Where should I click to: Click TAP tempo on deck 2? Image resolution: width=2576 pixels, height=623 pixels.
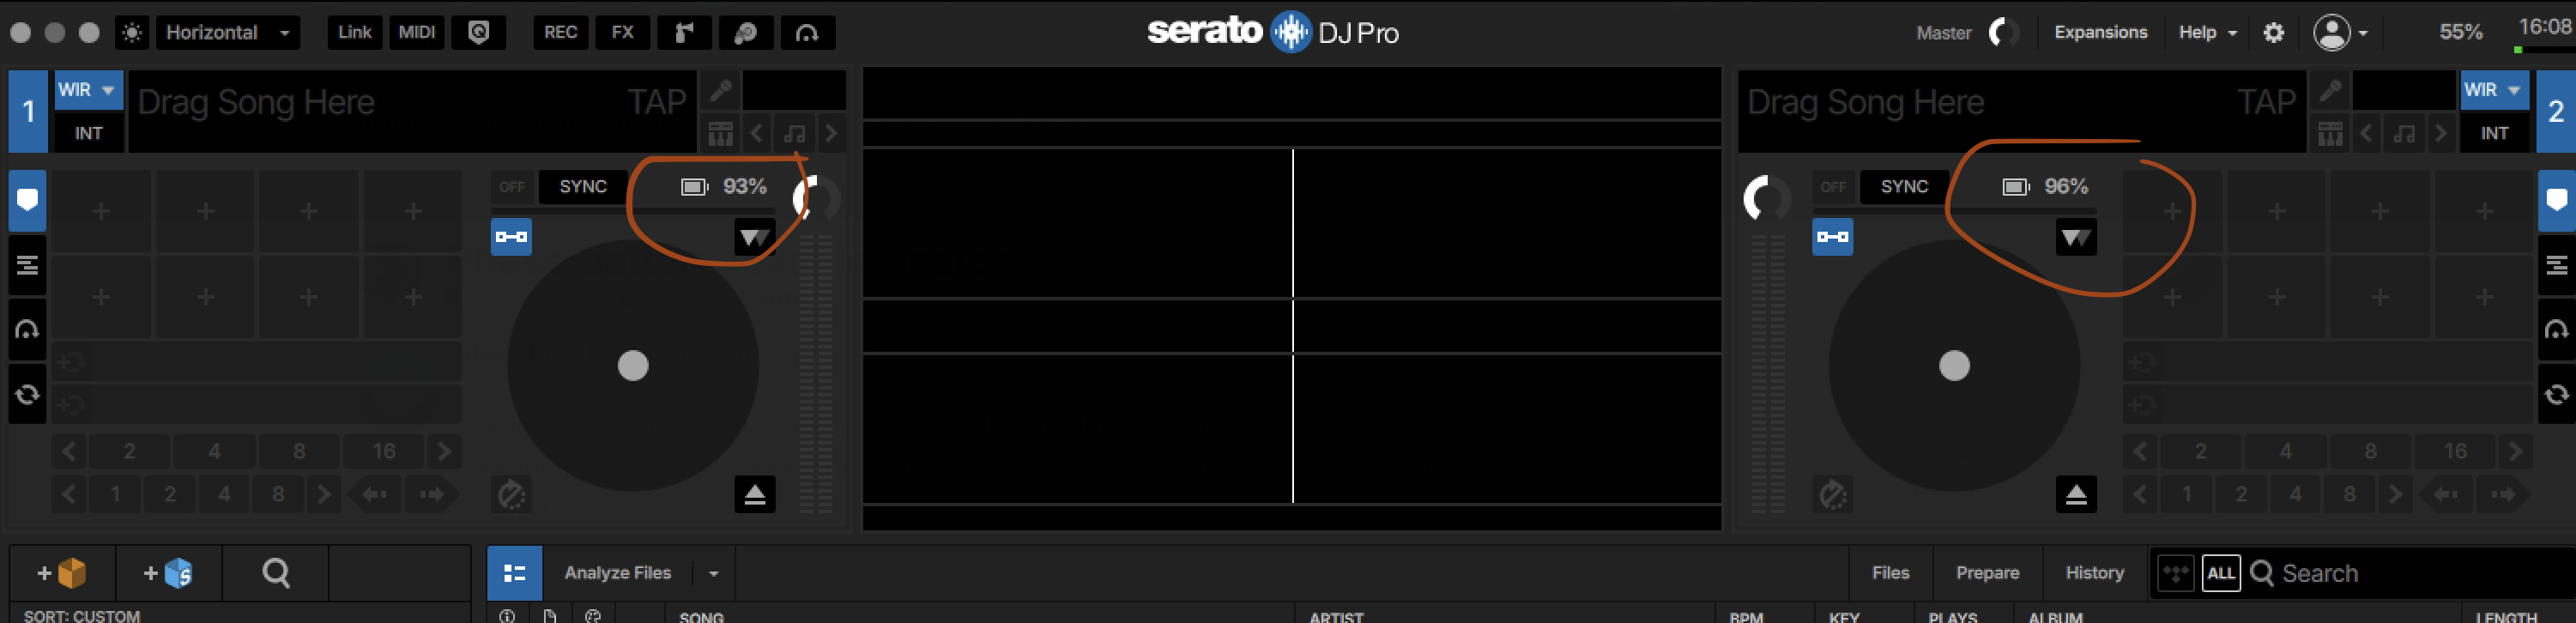point(2265,102)
